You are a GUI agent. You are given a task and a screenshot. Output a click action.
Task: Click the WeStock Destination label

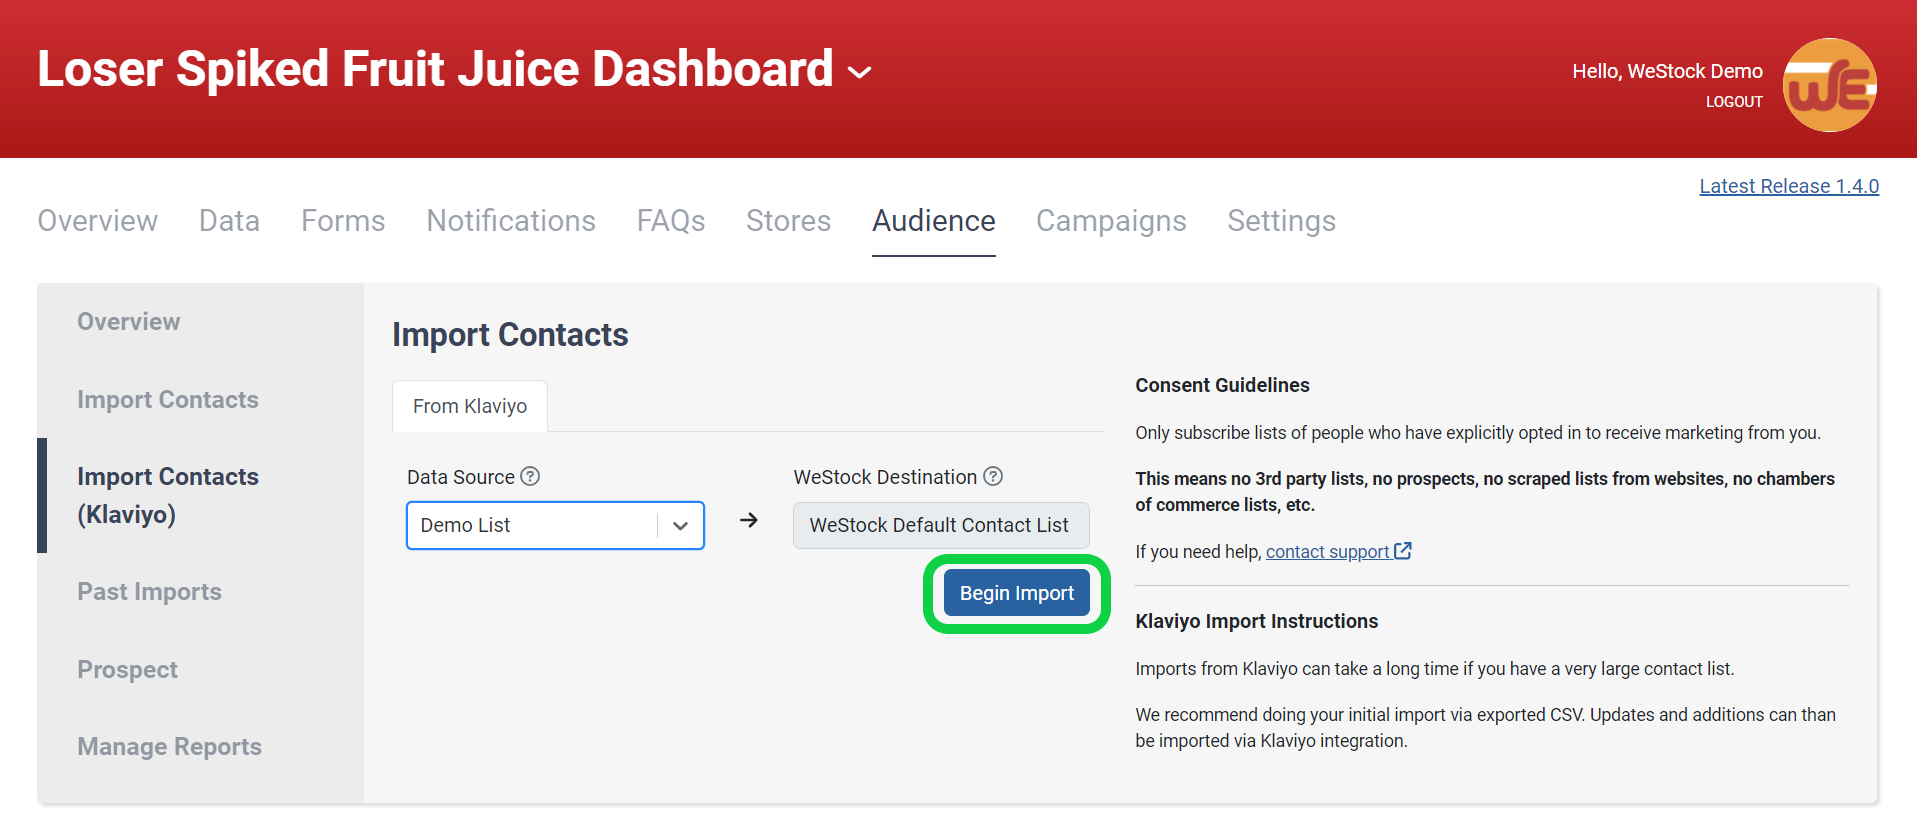pyautogui.click(x=885, y=477)
